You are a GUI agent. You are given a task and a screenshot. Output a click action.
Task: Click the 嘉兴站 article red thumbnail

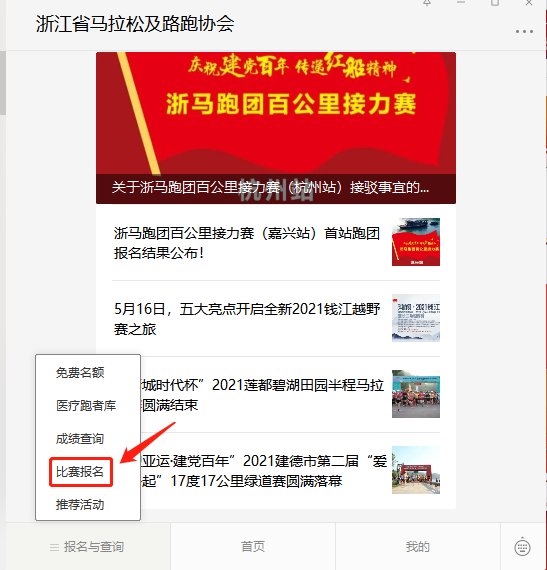pos(416,242)
